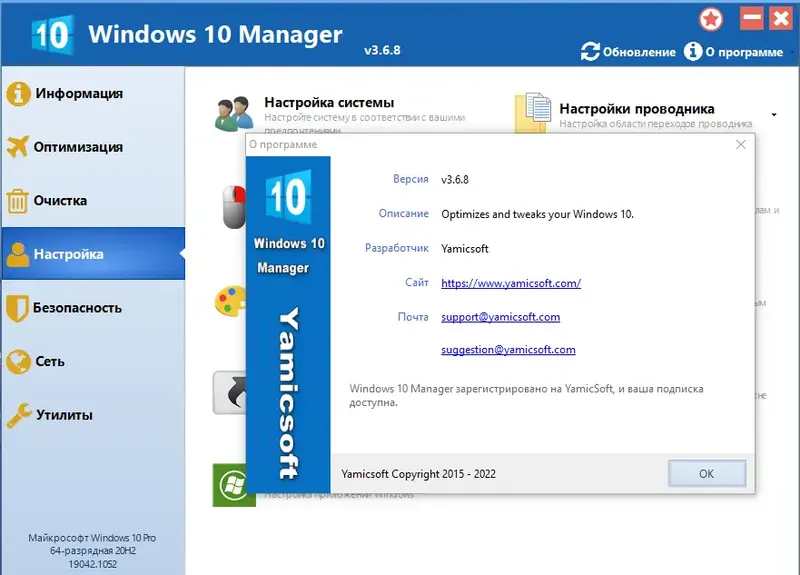
Task: Click the red star badge icon in header
Action: (x=711, y=19)
